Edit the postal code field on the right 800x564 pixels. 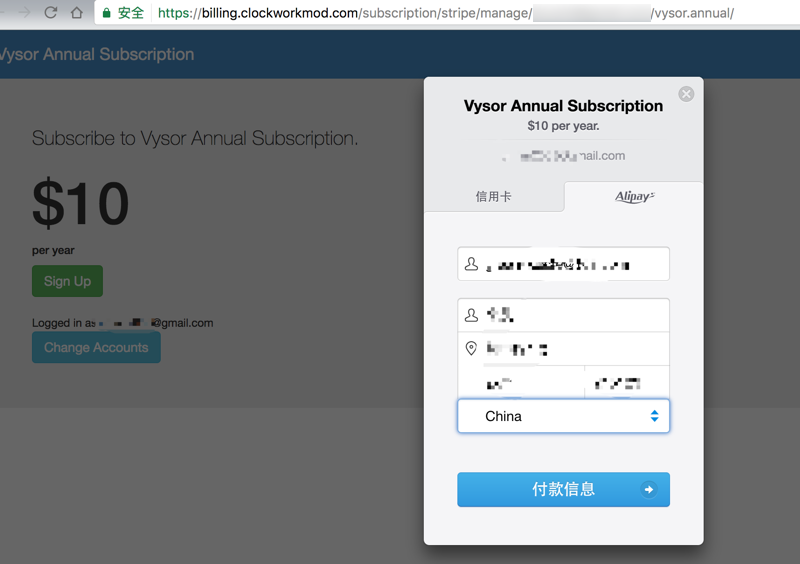click(627, 382)
